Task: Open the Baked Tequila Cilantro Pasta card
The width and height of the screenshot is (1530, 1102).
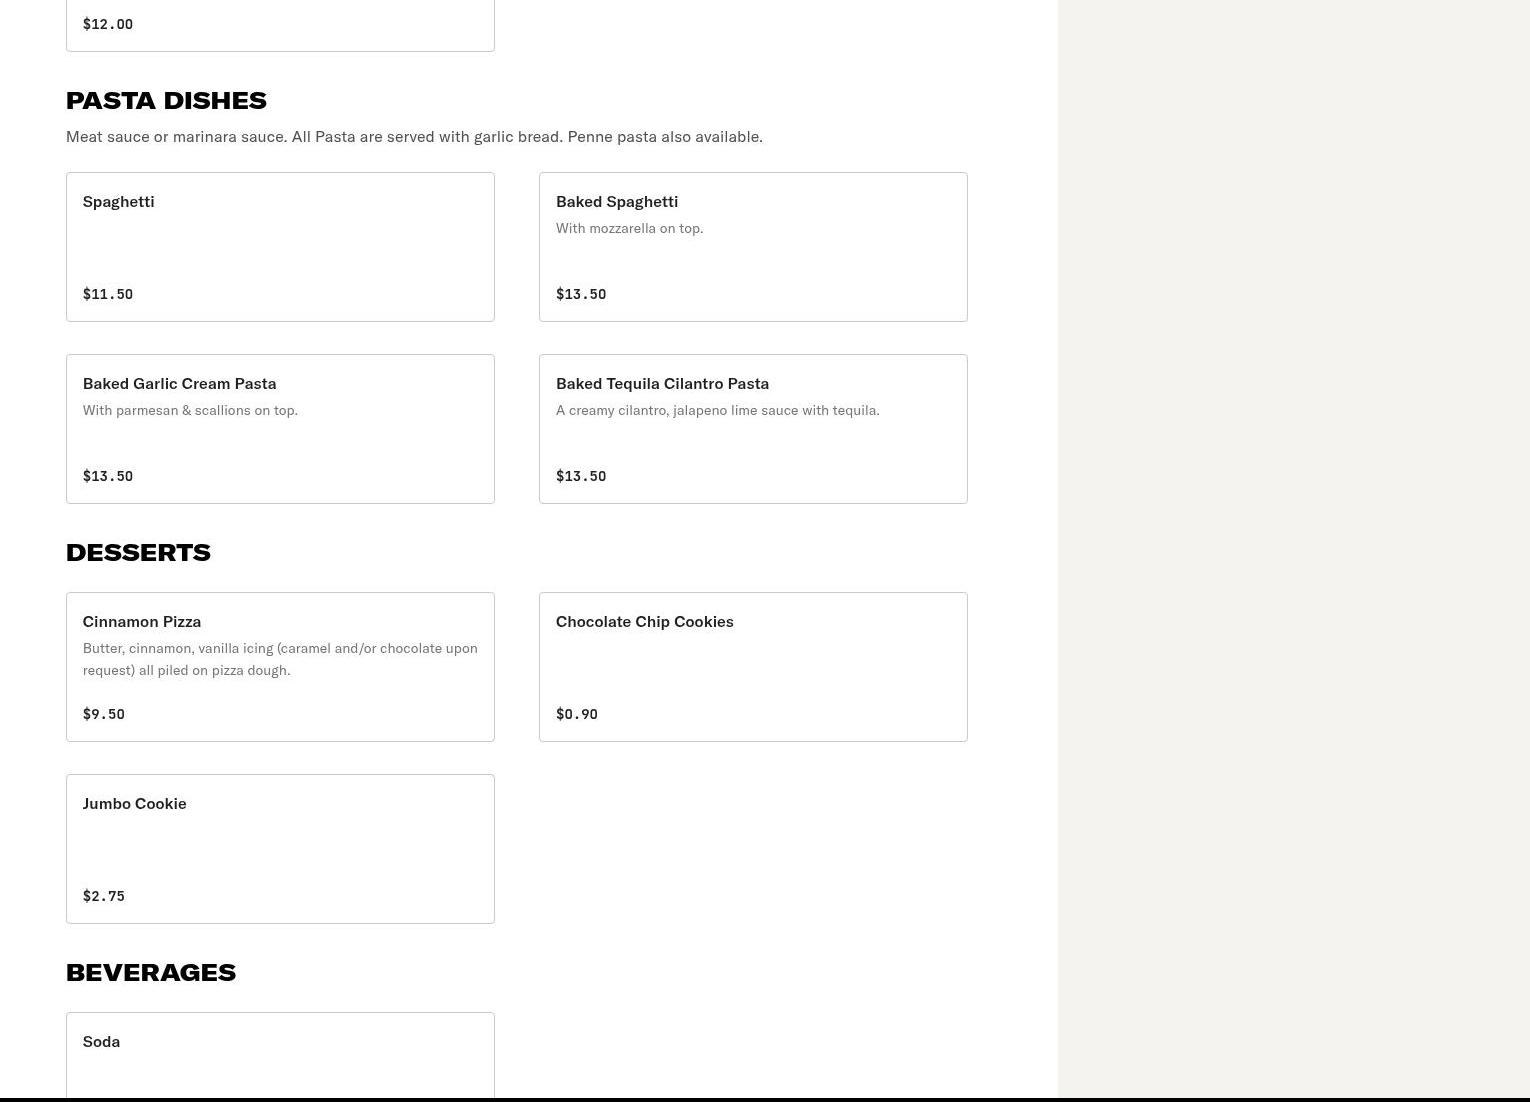Action: 753,429
